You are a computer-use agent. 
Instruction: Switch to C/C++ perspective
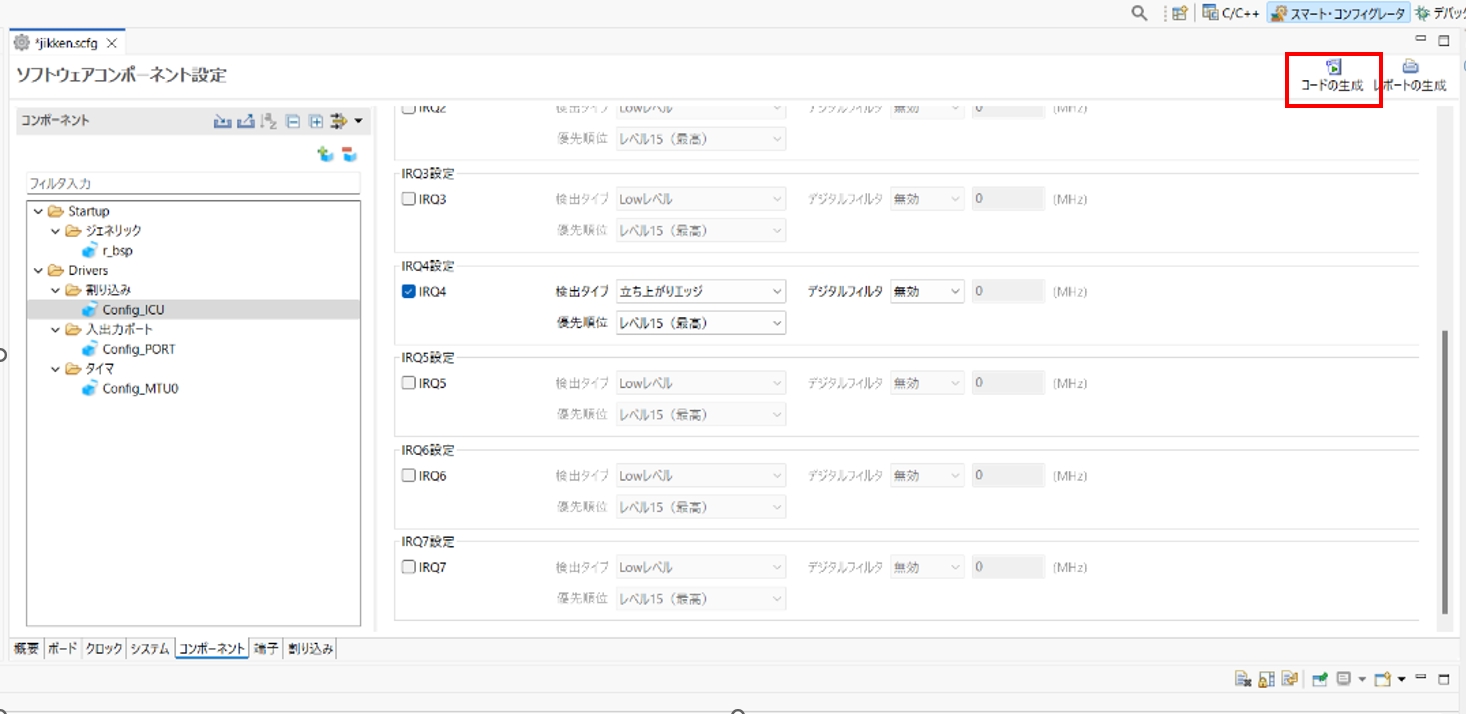(1231, 13)
